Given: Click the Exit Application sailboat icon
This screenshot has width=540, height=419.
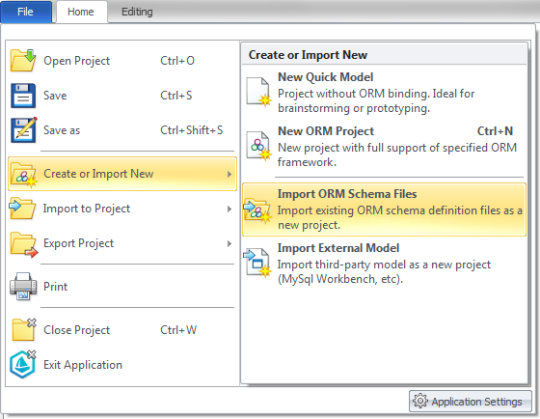Looking at the screenshot, I should click(23, 364).
